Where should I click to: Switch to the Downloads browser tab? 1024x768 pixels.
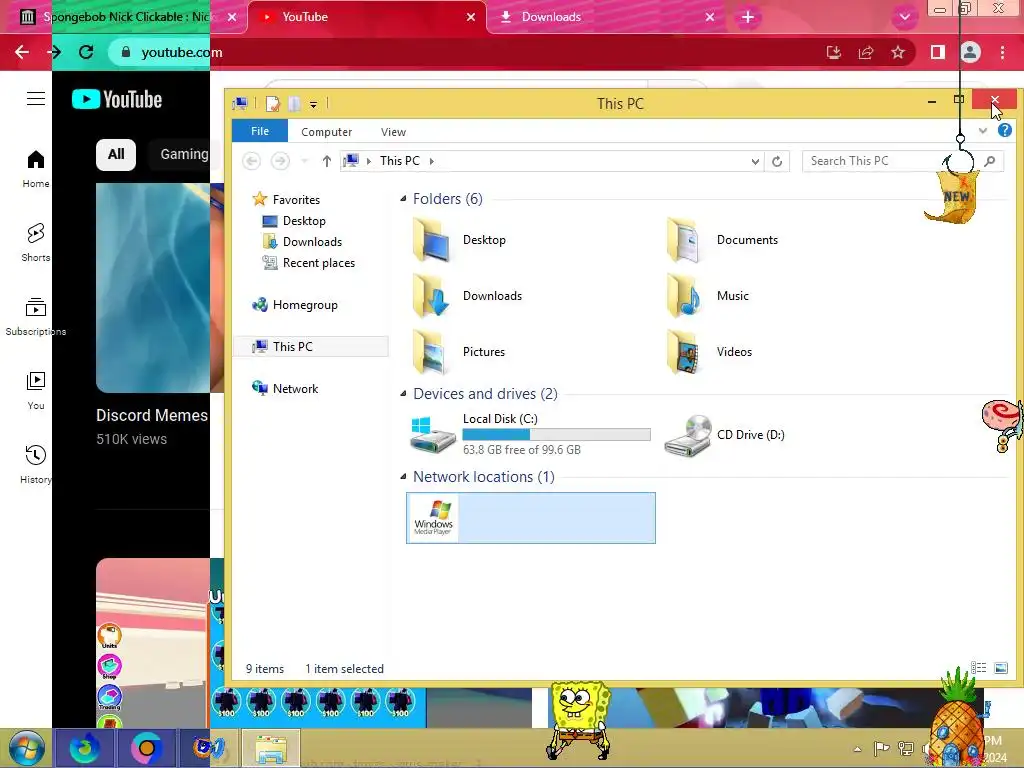[x=605, y=17]
